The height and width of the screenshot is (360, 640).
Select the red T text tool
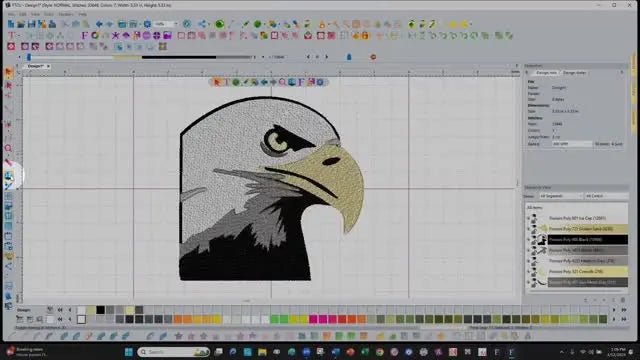click(x=11, y=36)
